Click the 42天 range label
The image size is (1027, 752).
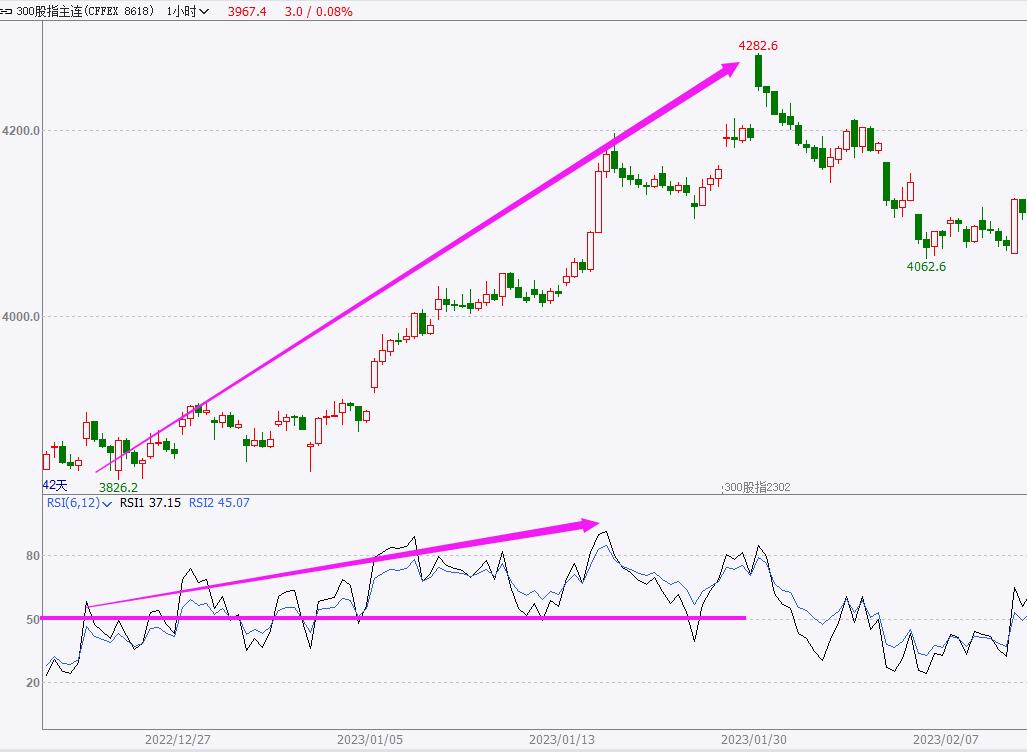pos(55,485)
